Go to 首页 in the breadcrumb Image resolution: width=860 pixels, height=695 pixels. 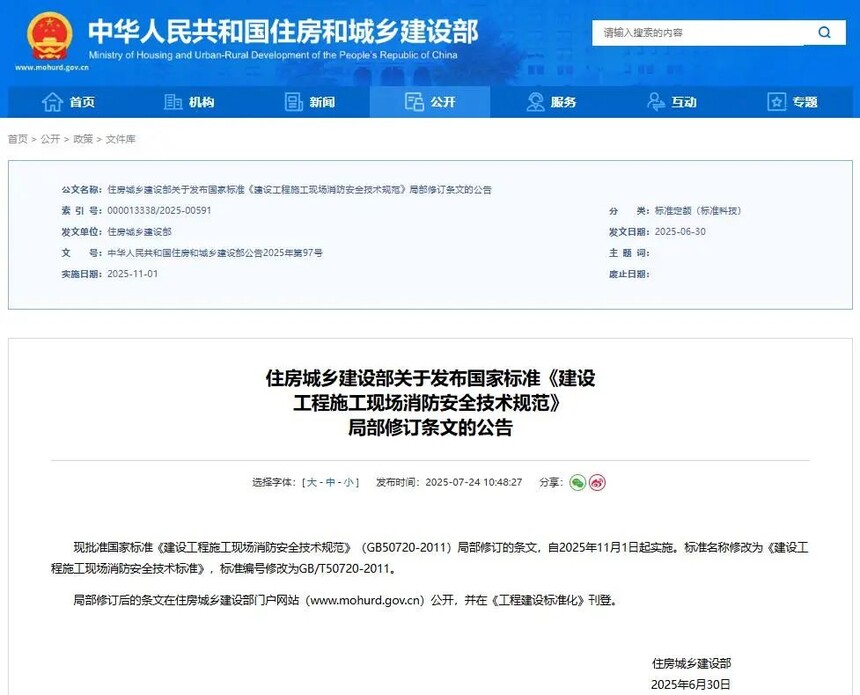18,139
